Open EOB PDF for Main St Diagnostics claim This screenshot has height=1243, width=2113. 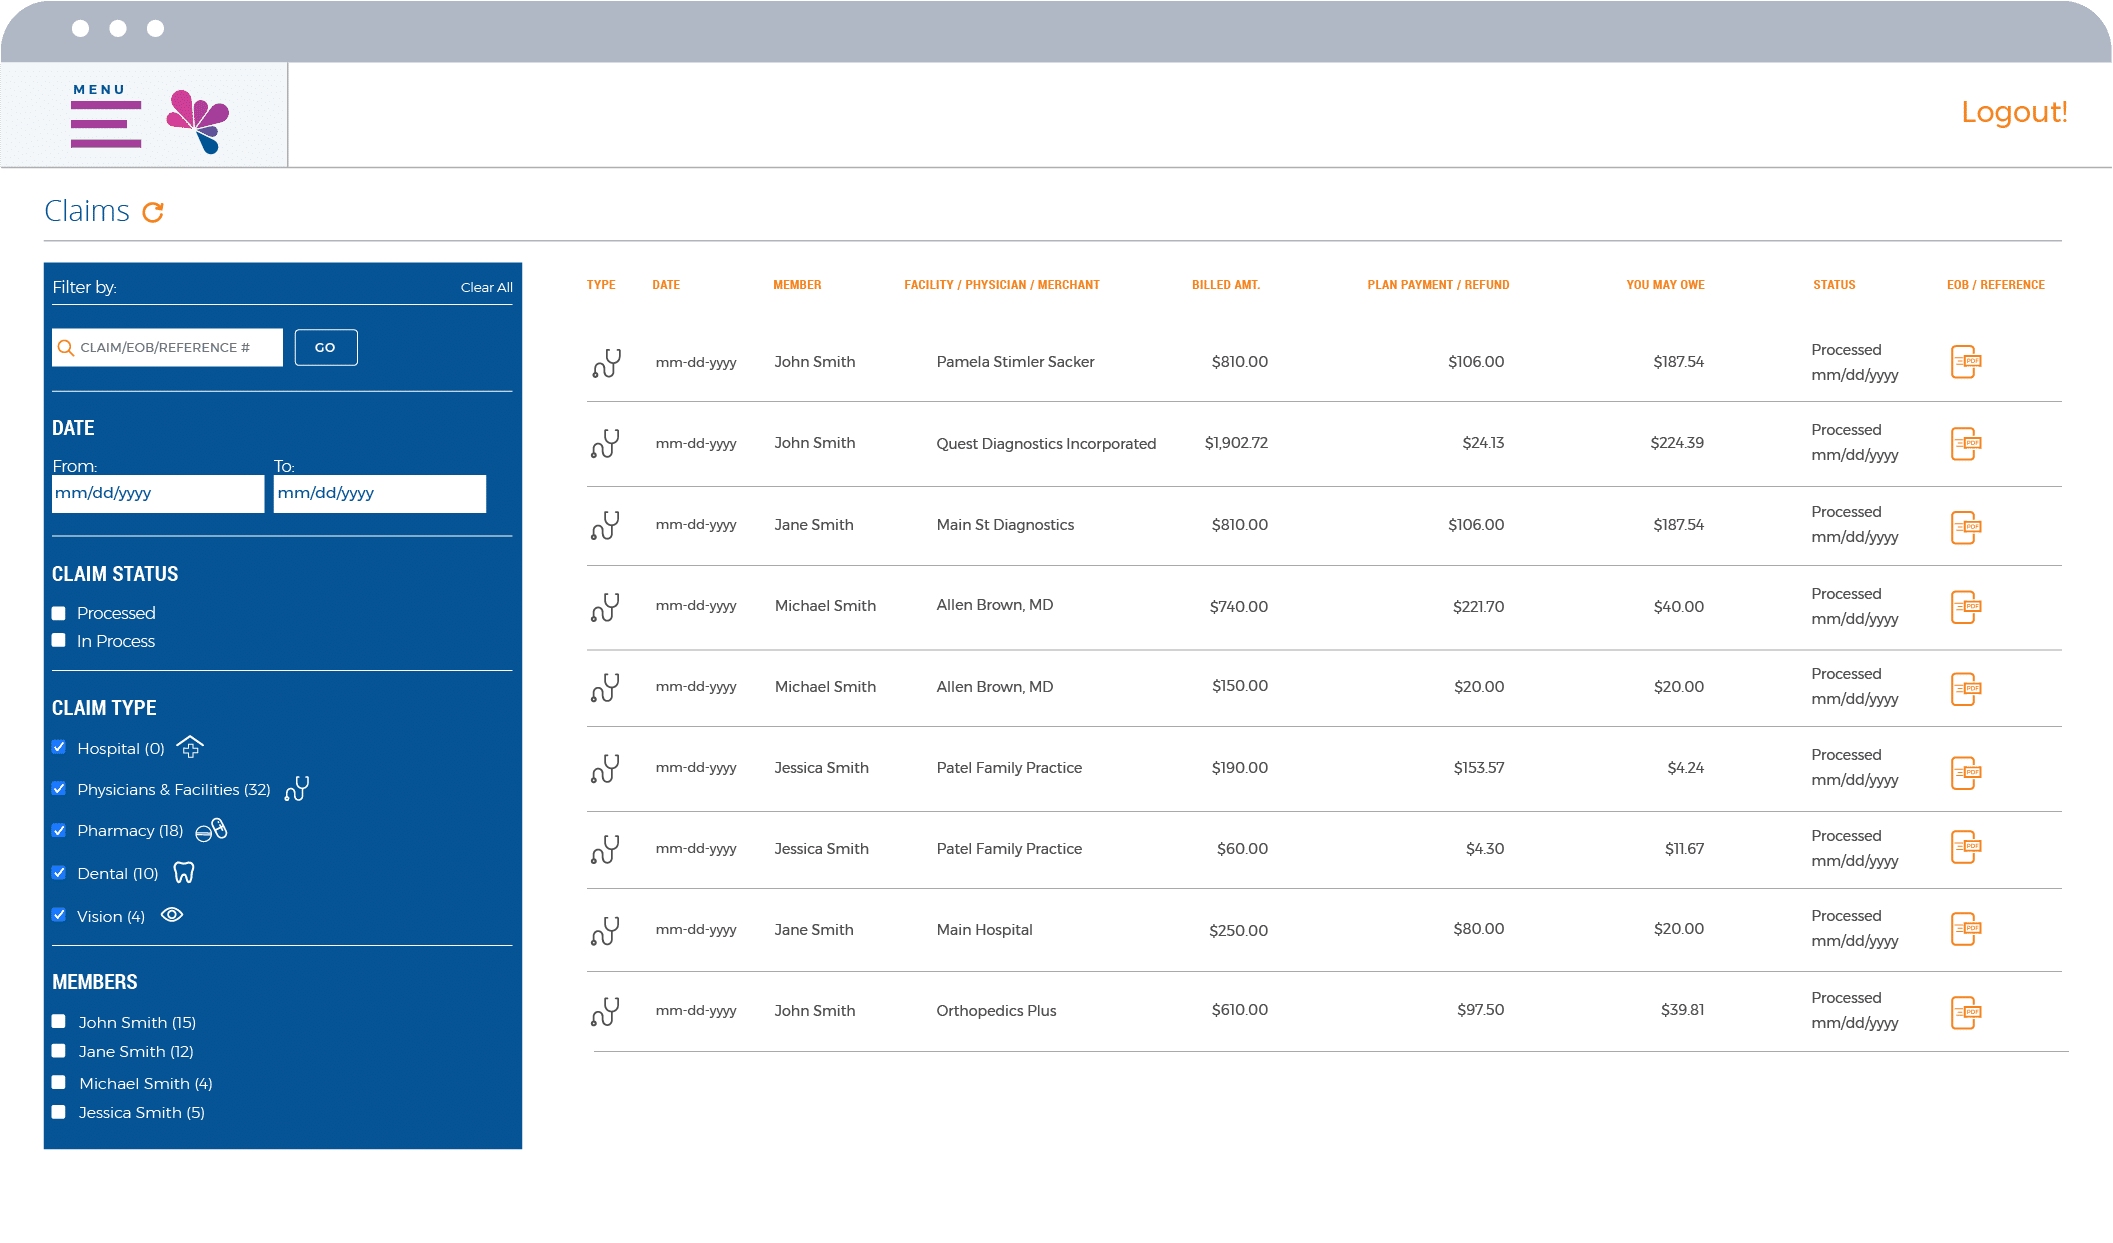point(1965,527)
